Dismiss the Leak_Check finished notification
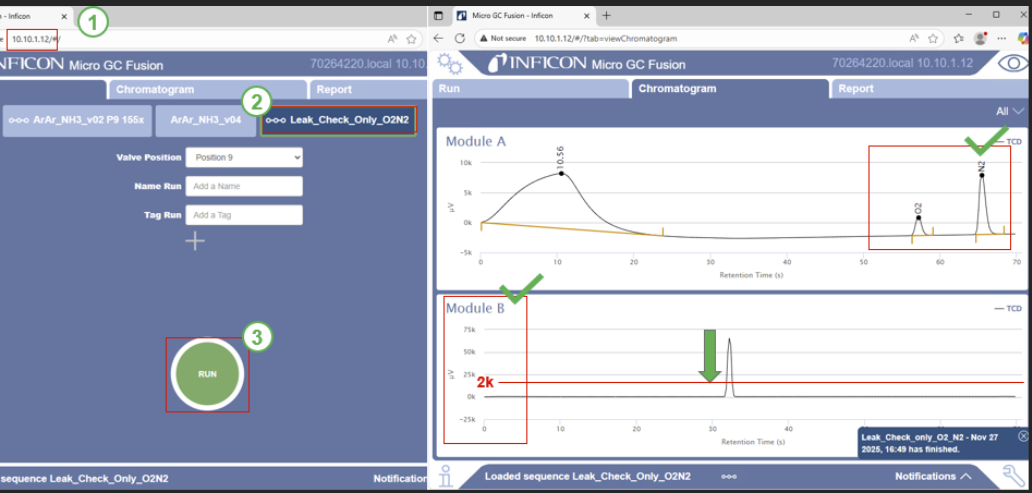 click(x=1022, y=436)
